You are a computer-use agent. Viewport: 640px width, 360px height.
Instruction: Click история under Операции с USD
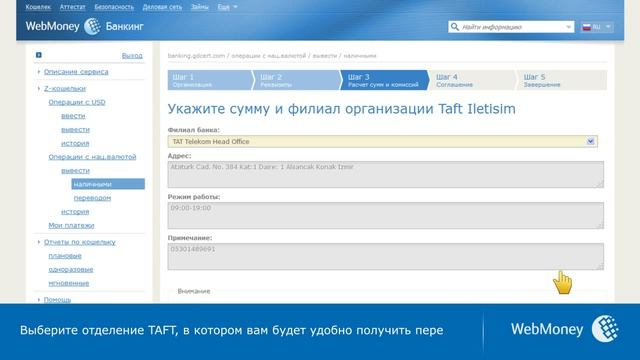[75, 143]
